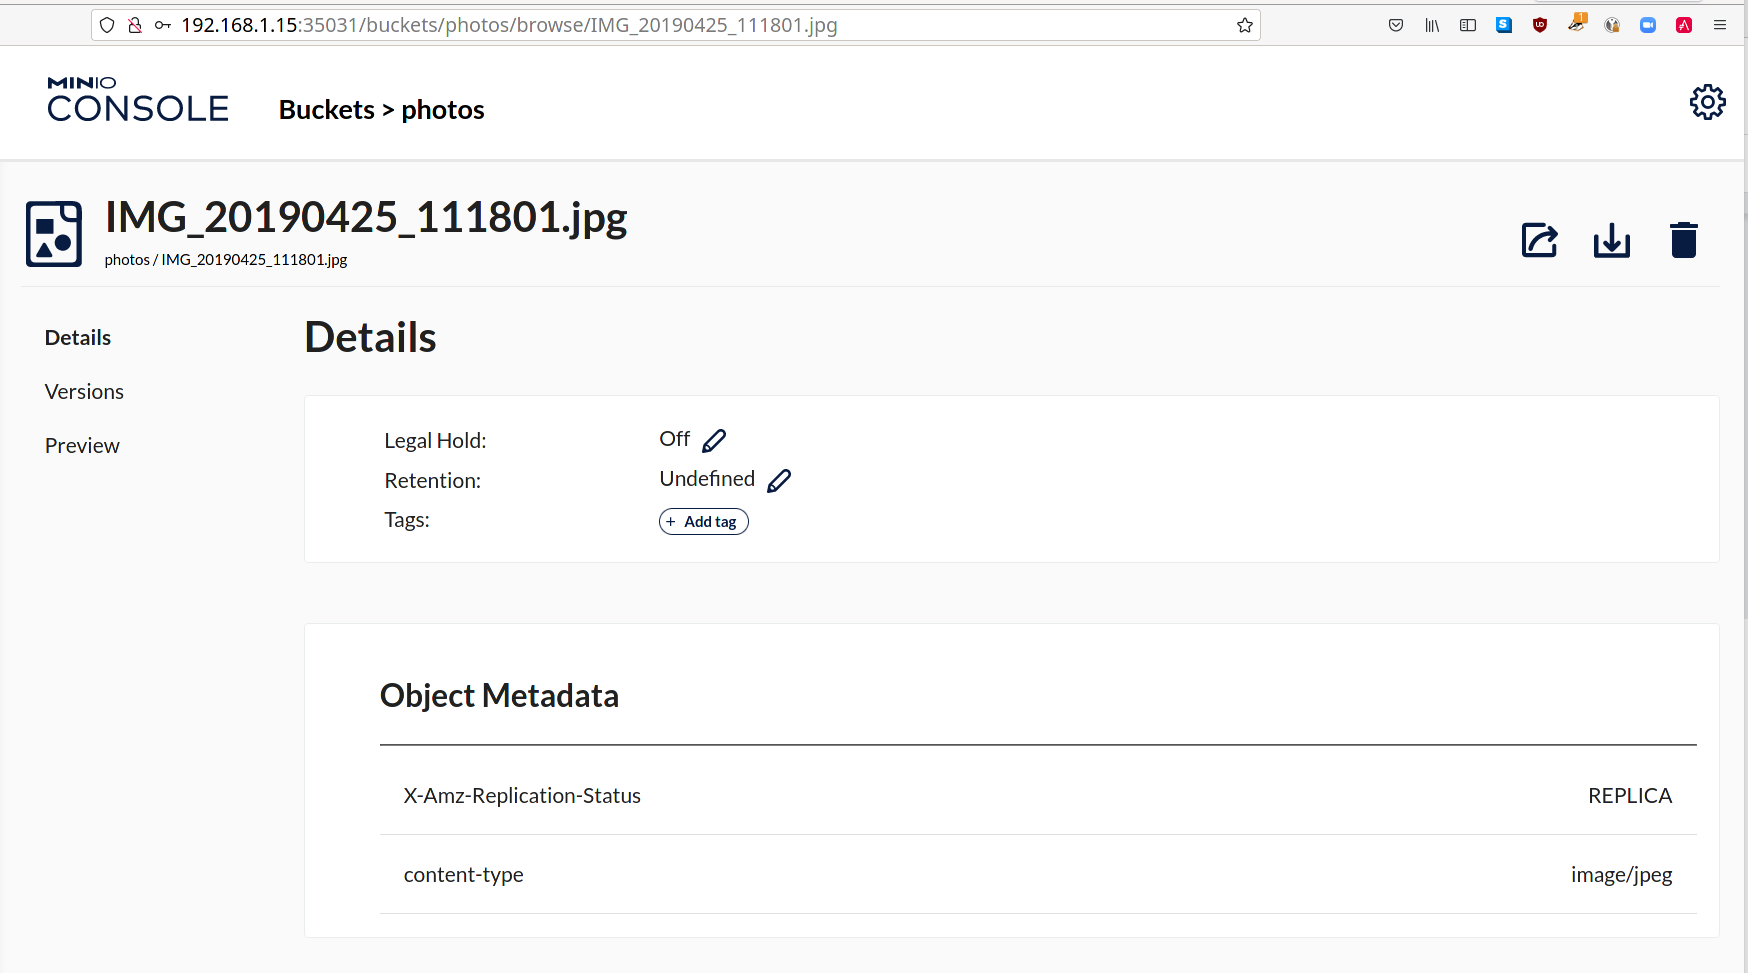Edit the Retention setting
1748x973 pixels.
click(779, 480)
